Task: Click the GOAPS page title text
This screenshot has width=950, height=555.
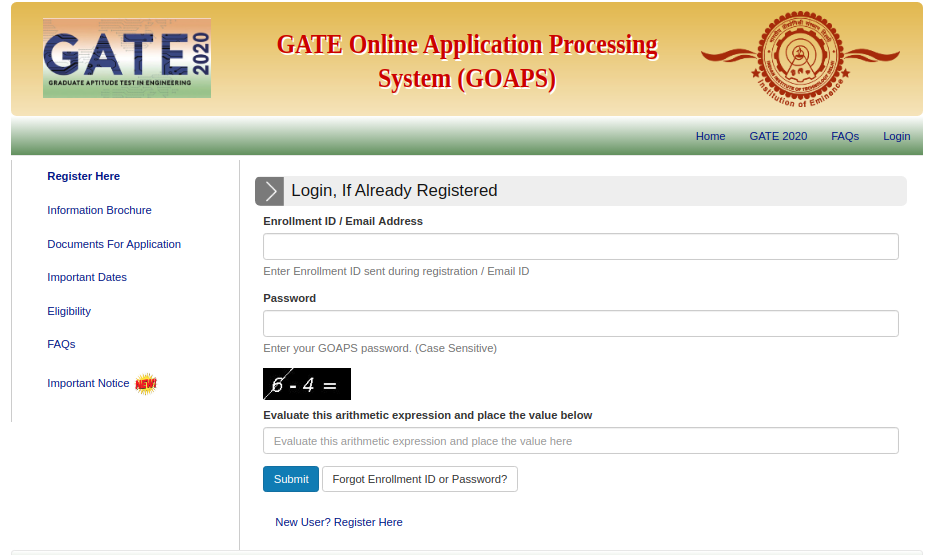Action: [x=467, y=61]
